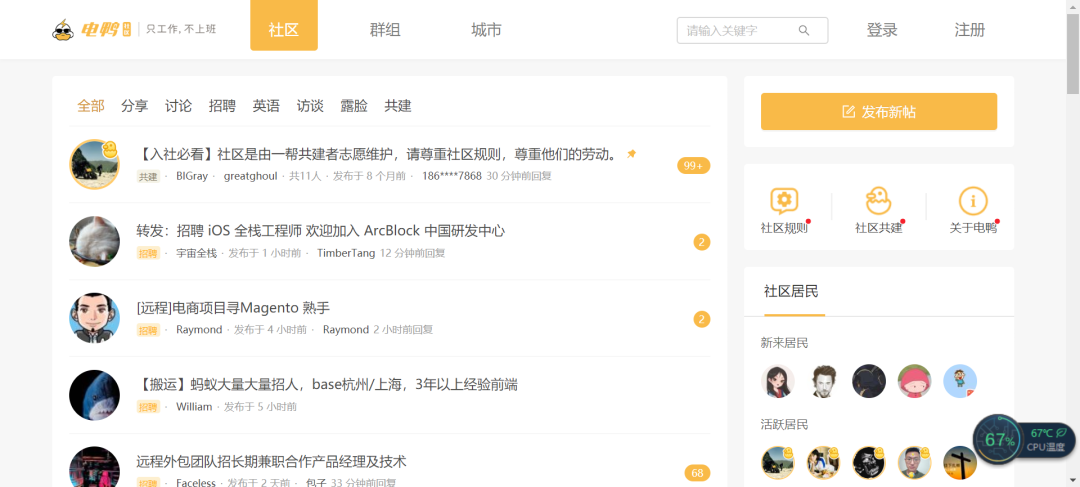Open post 远程外包团队招长期兼职合作
1080x487 pixels.
click(271, 461)
